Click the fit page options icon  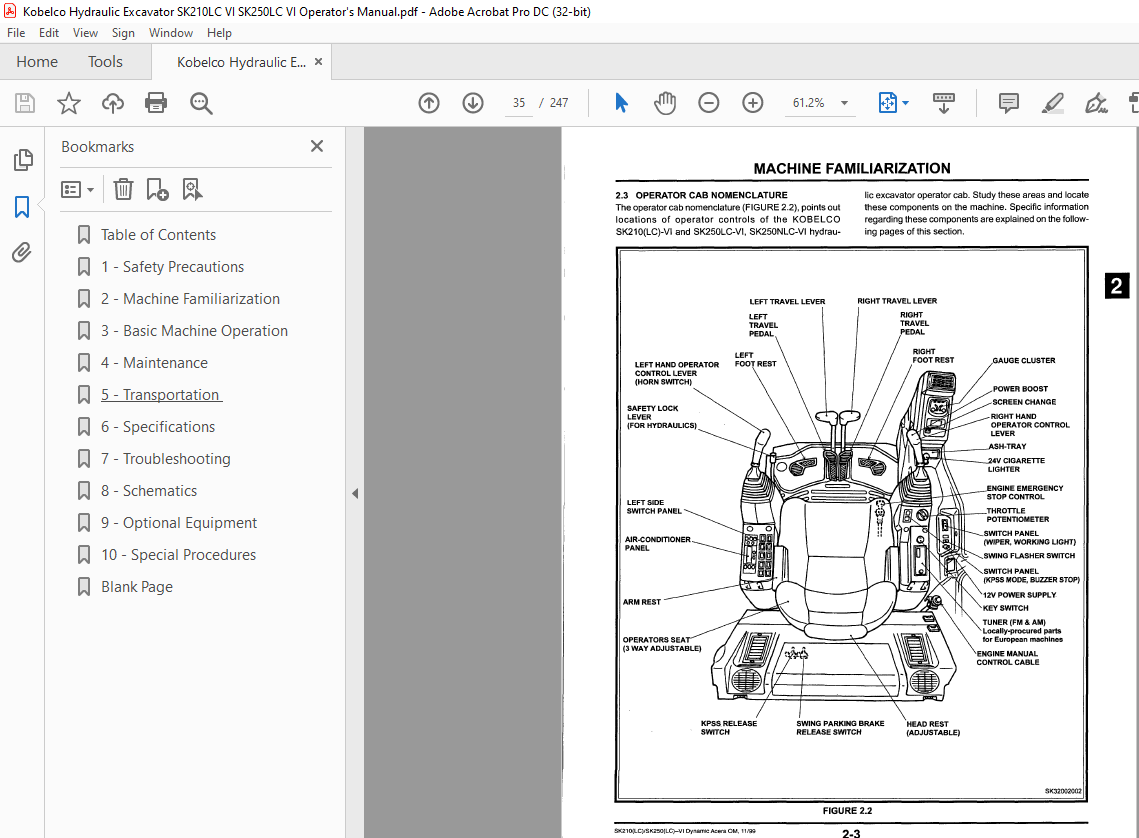tap(888, 103)
